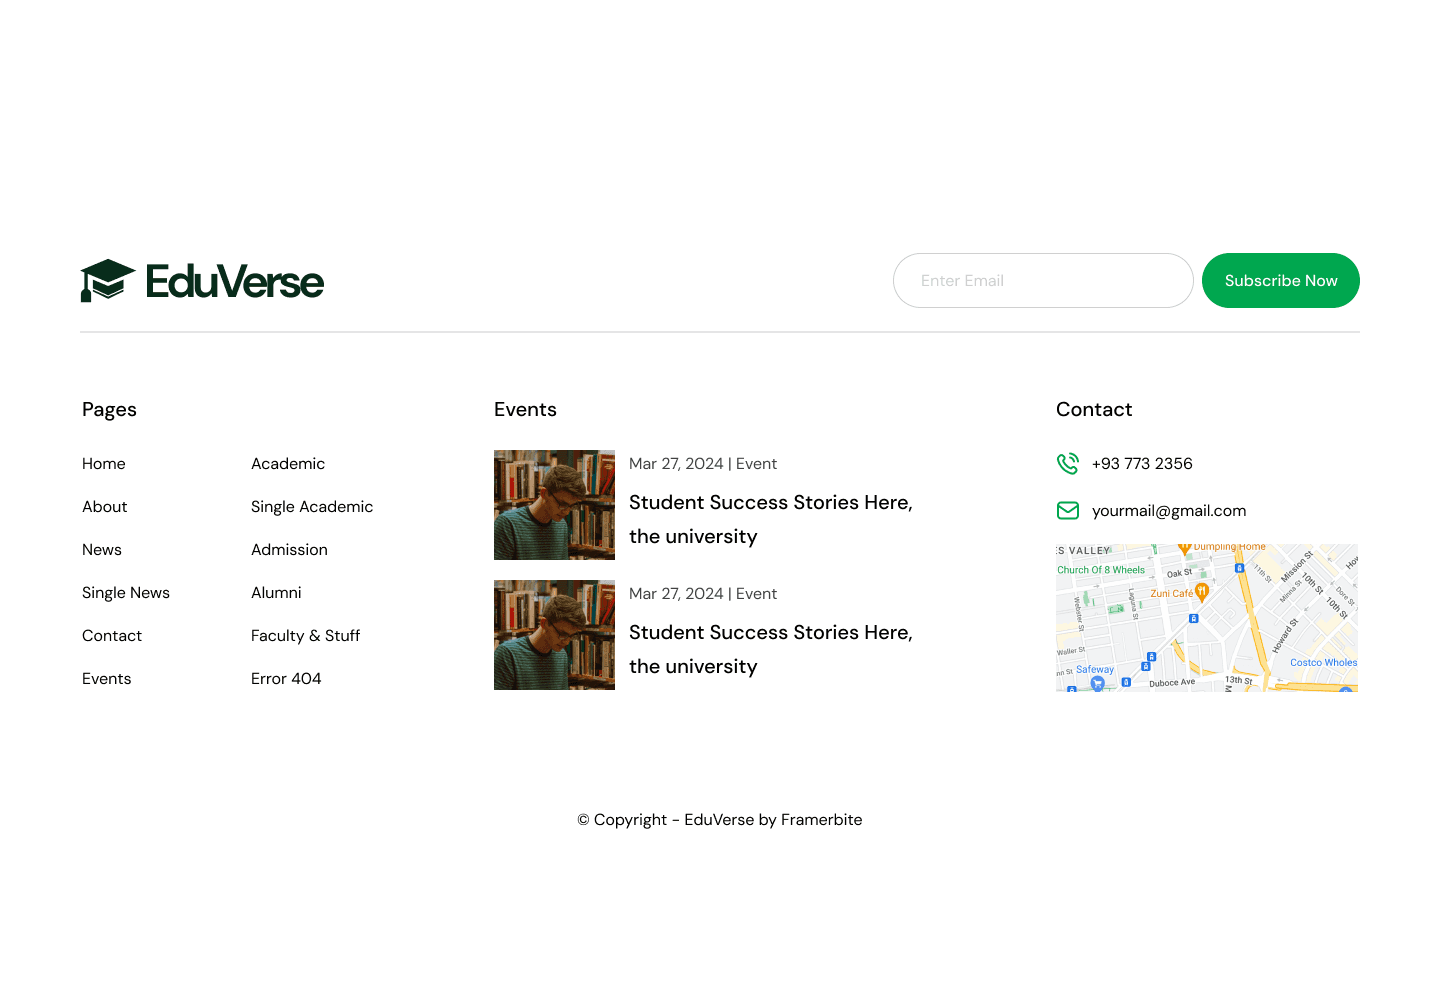This screenshot has height=1000, width=1440.
Task: Open the About page link
Action: [105, 507]
